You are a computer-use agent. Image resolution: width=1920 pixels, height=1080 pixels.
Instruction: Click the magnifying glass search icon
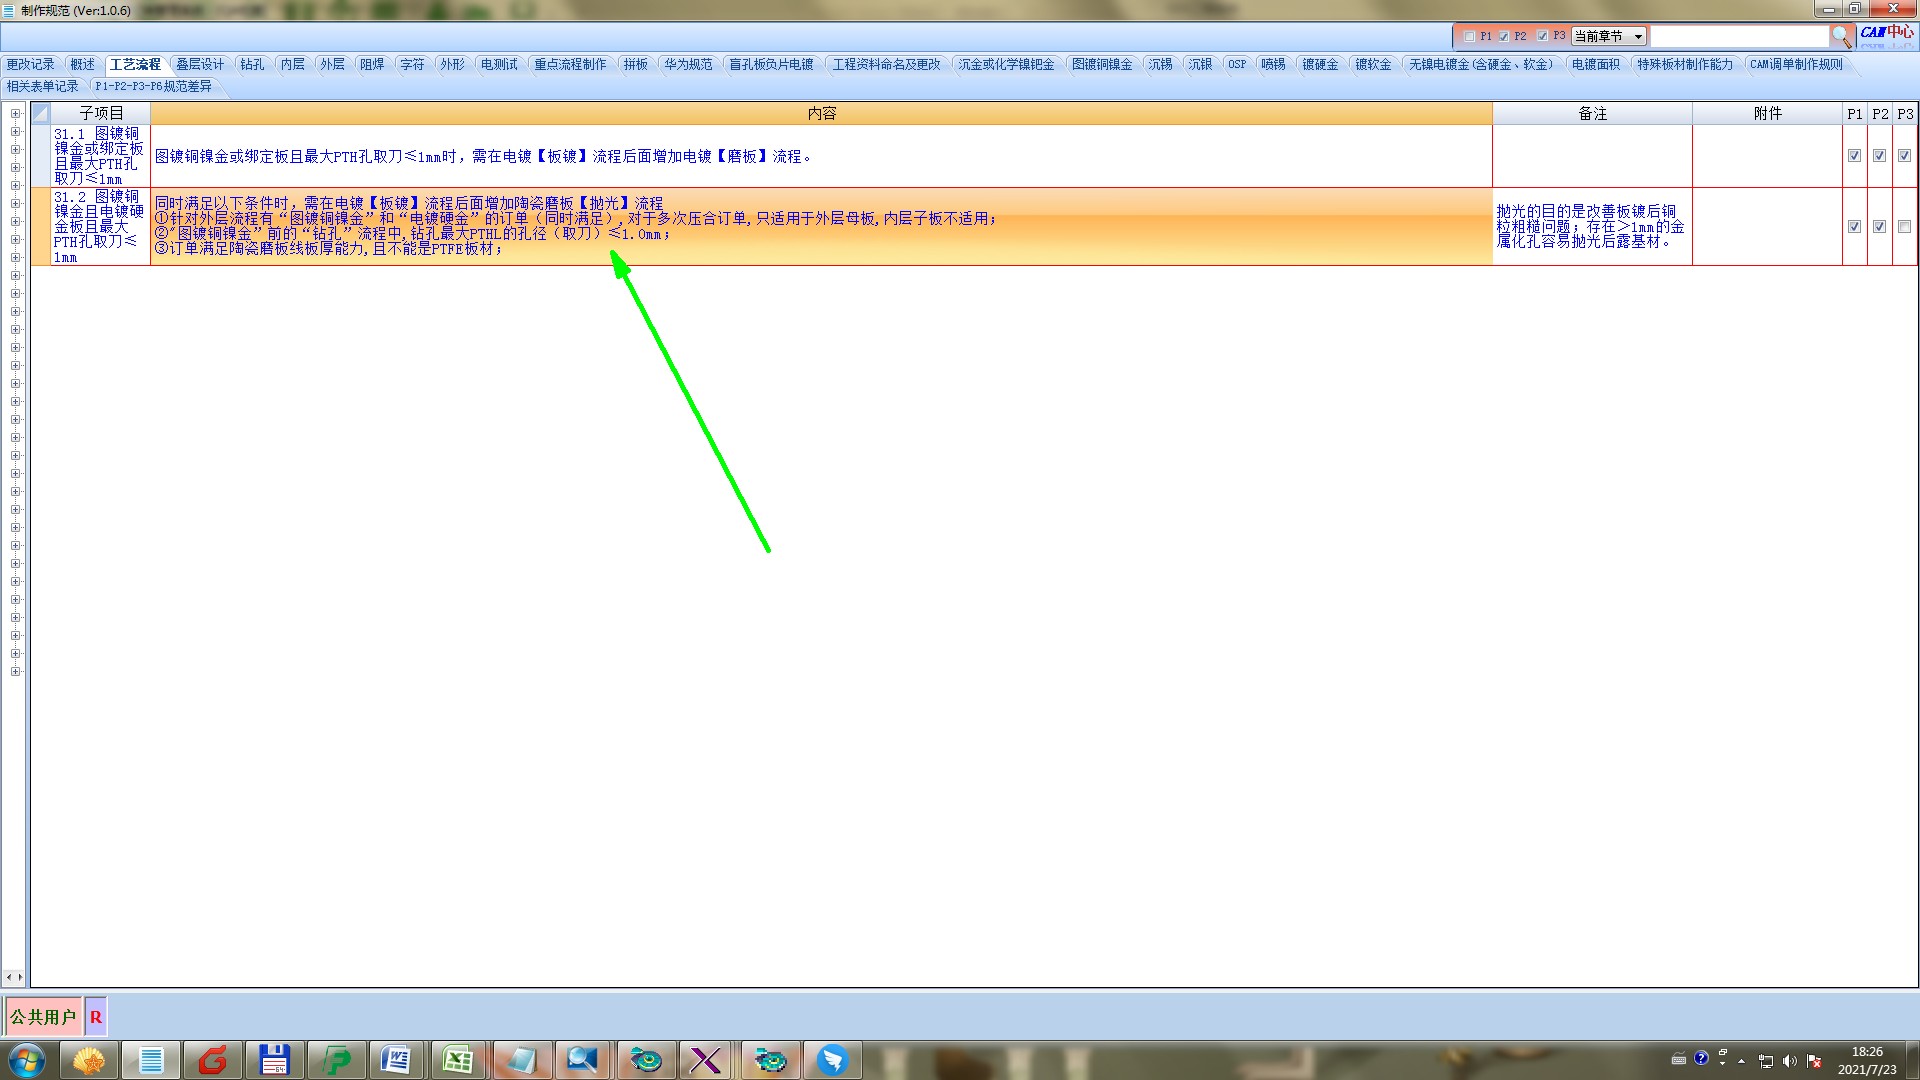[x=1841, y=37]
